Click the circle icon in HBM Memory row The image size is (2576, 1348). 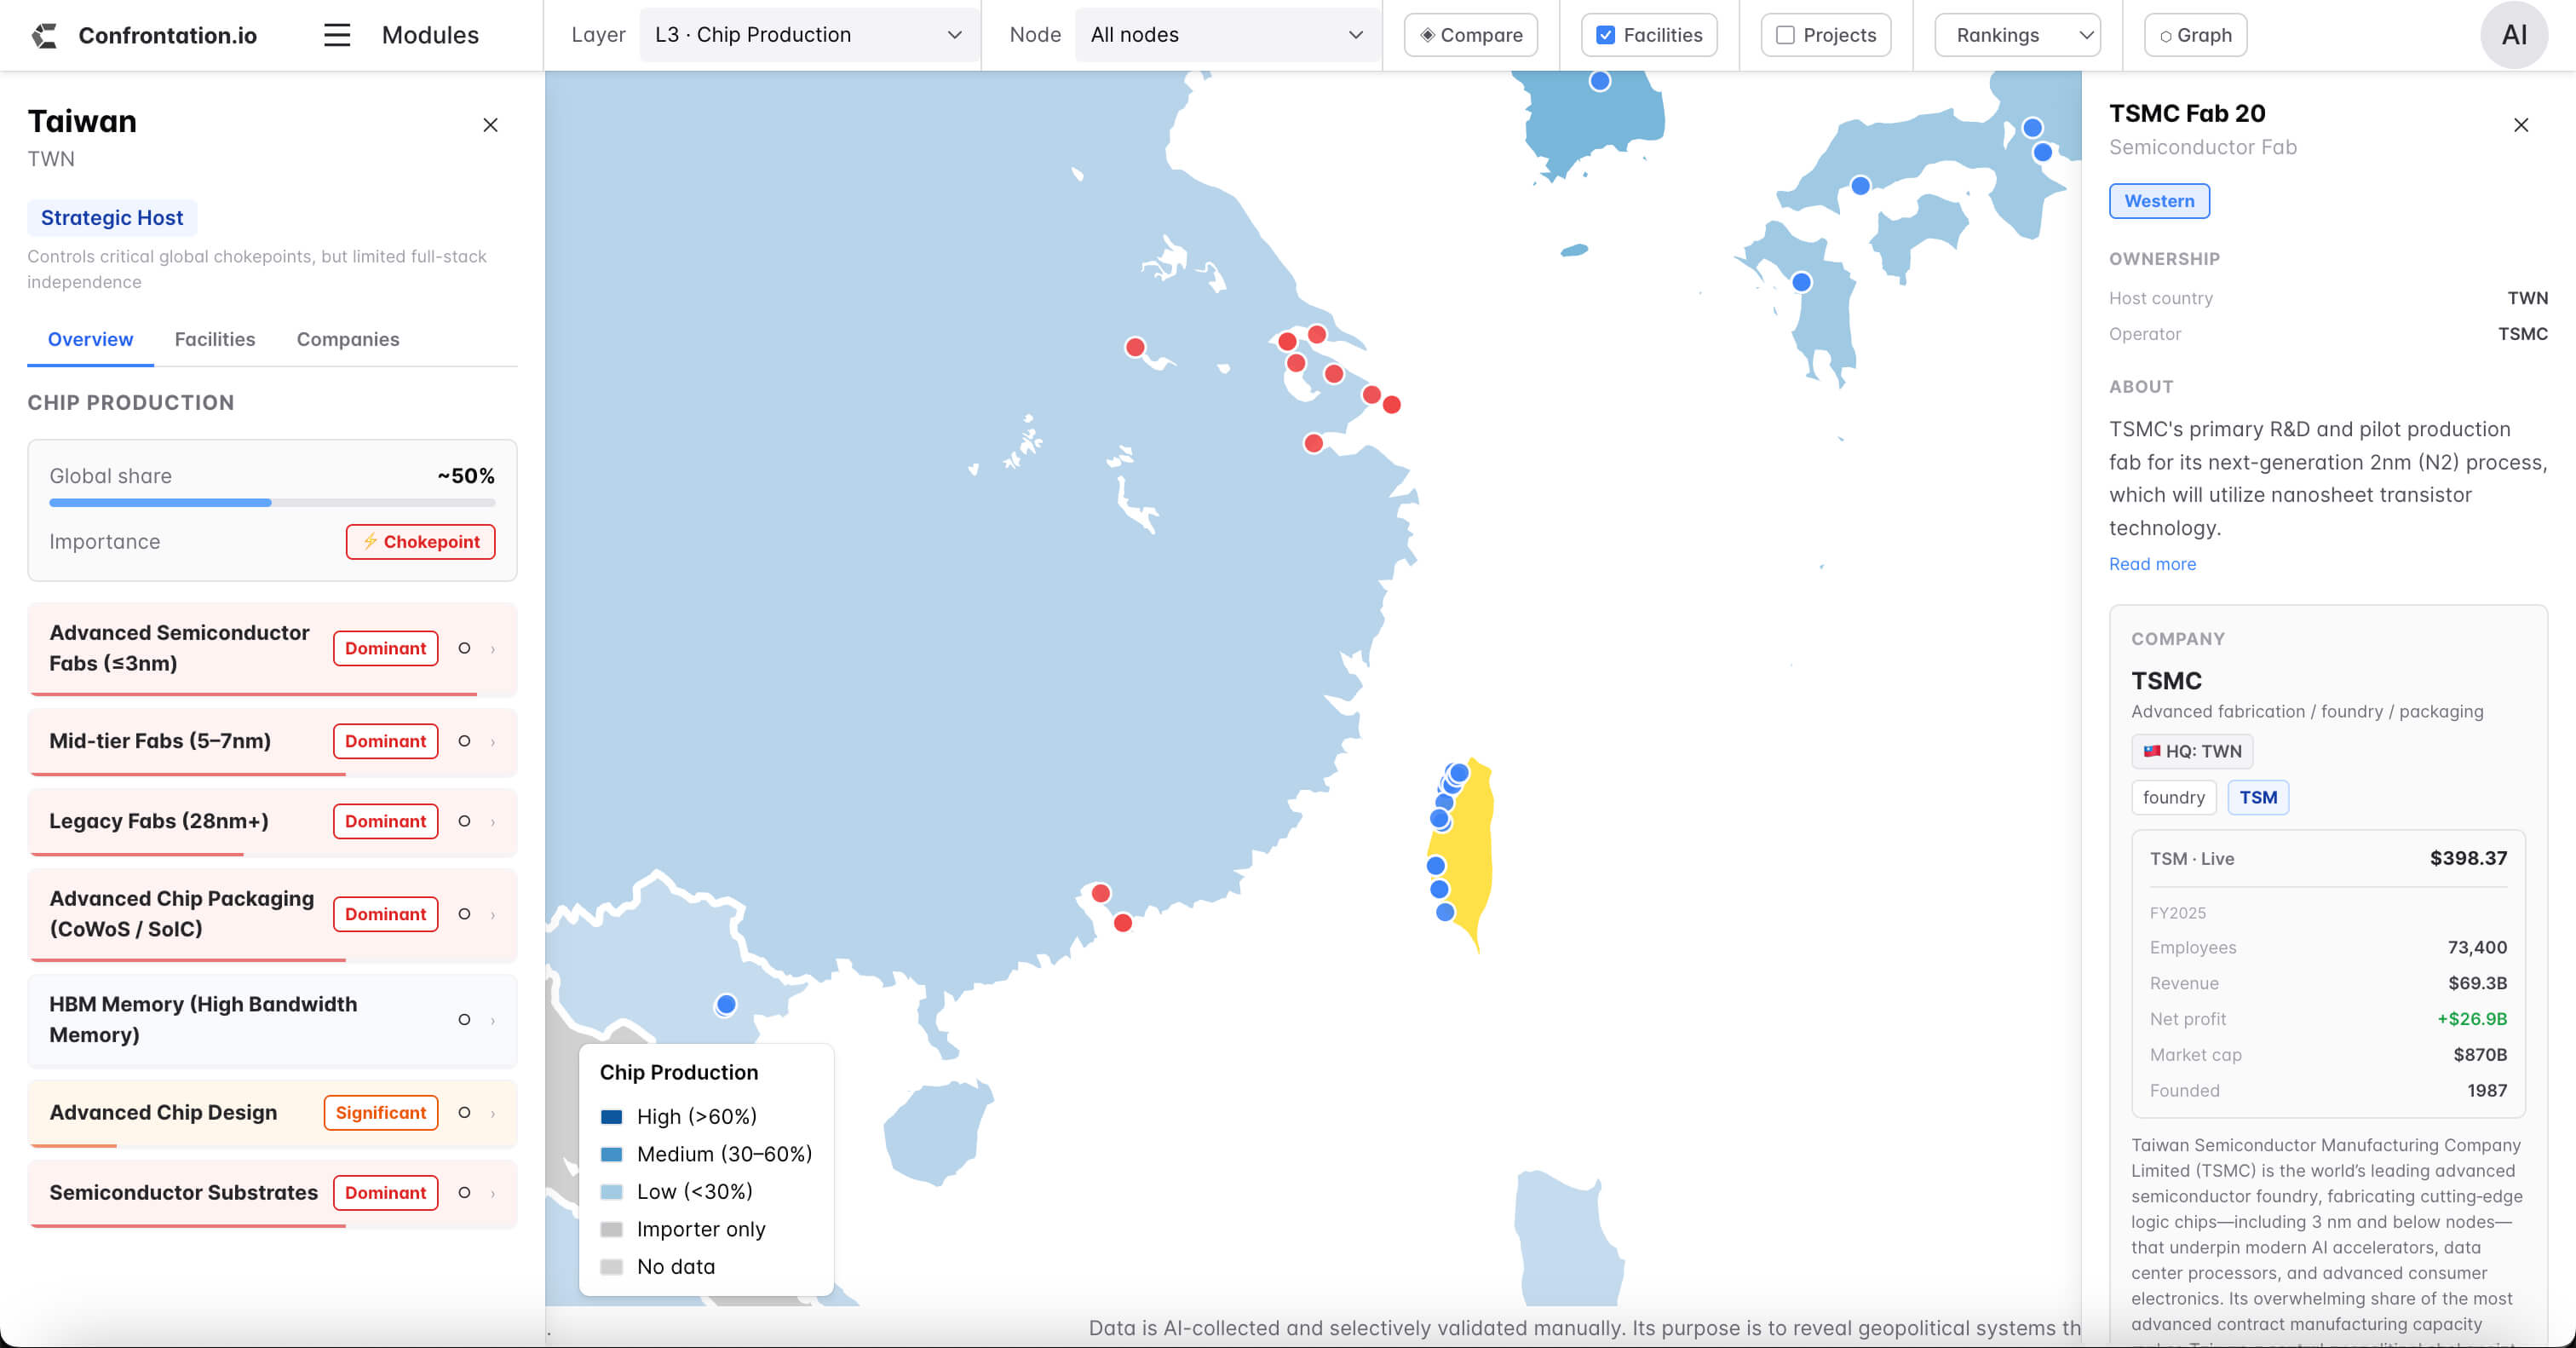pyautogui.click(x=464, y=1020)
